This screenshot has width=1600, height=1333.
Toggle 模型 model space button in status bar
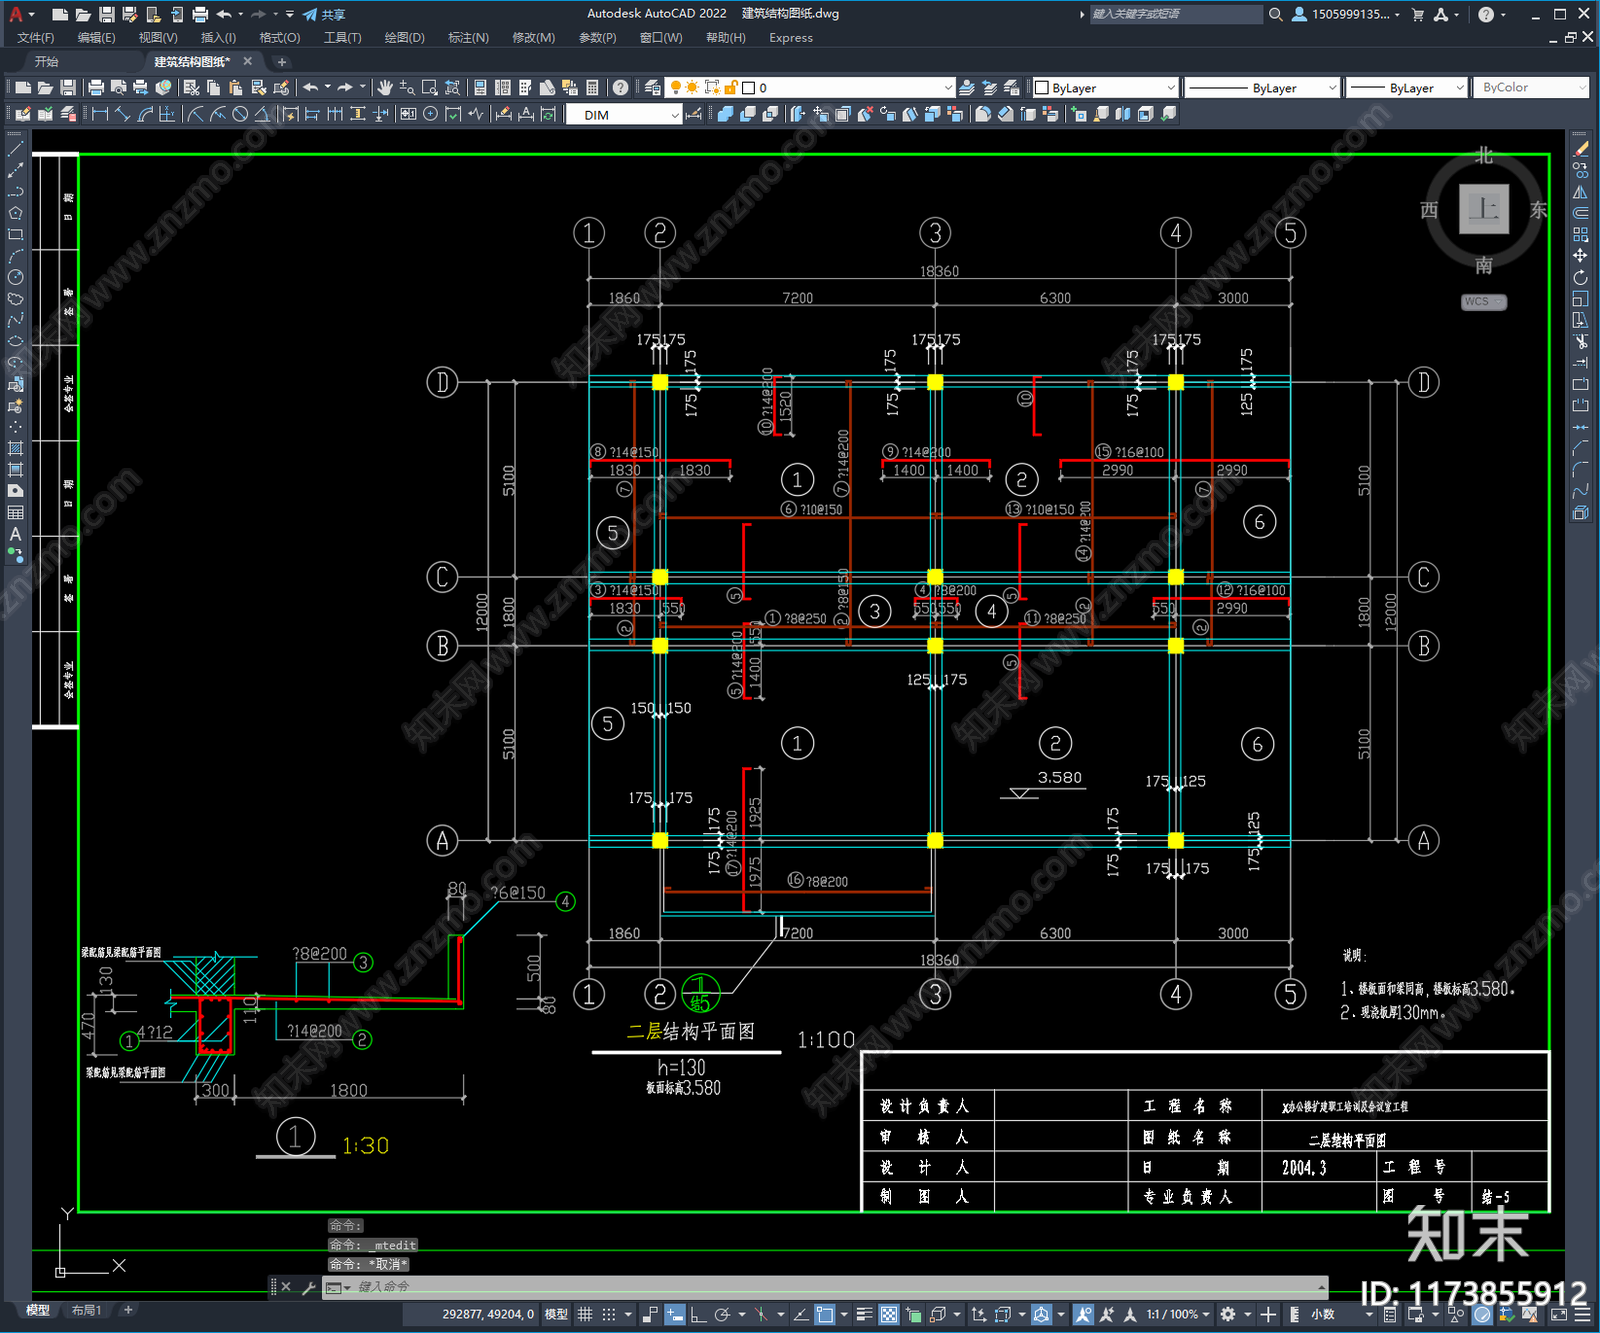click(556, 1314)
